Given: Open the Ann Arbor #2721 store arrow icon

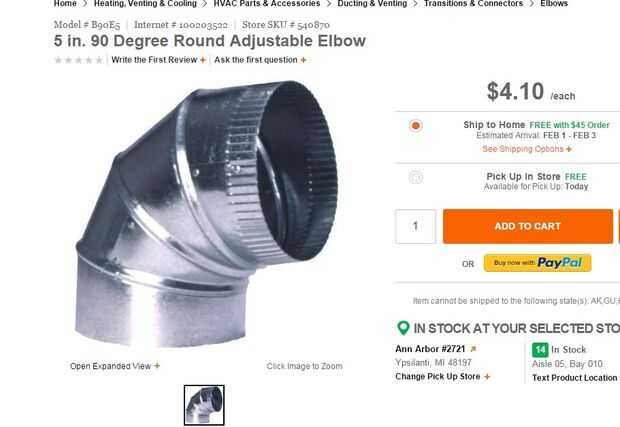Looking at the screenshot, I should point(473,349).
